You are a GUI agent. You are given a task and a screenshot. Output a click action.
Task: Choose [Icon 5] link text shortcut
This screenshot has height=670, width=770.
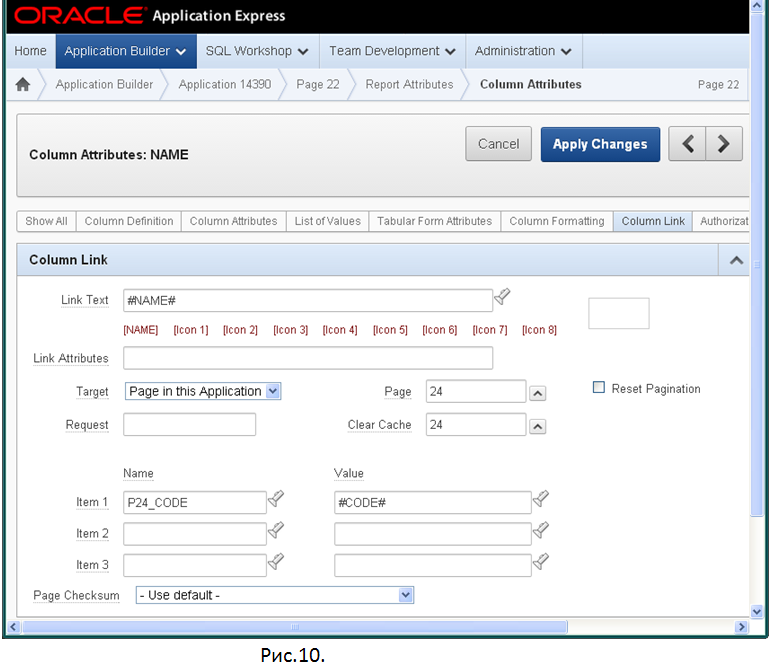(x=390, y=330)
